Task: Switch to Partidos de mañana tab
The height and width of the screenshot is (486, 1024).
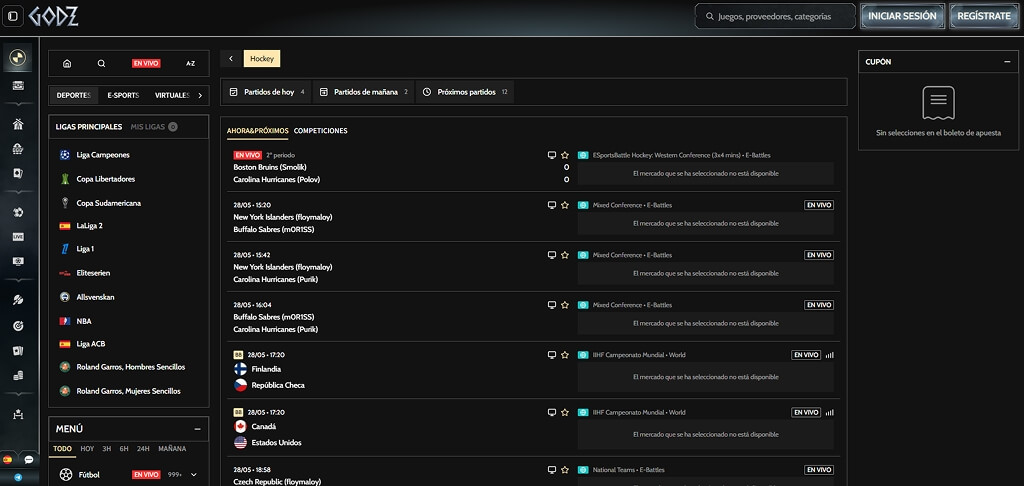Action: [x=364, y=92]
